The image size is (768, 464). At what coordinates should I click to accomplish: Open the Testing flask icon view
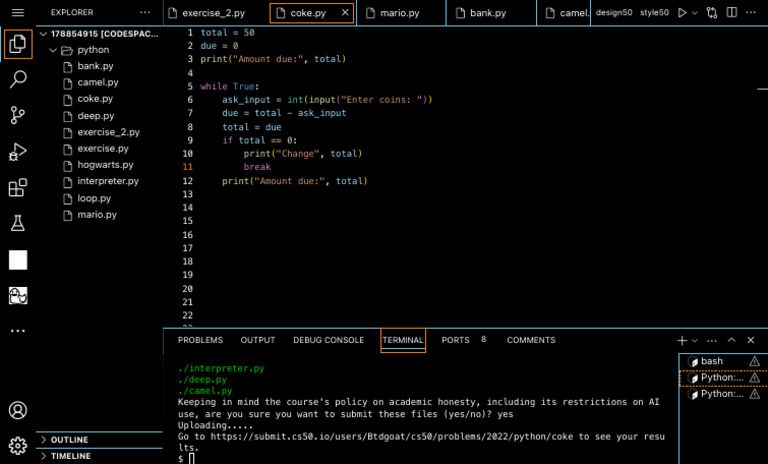17,223
